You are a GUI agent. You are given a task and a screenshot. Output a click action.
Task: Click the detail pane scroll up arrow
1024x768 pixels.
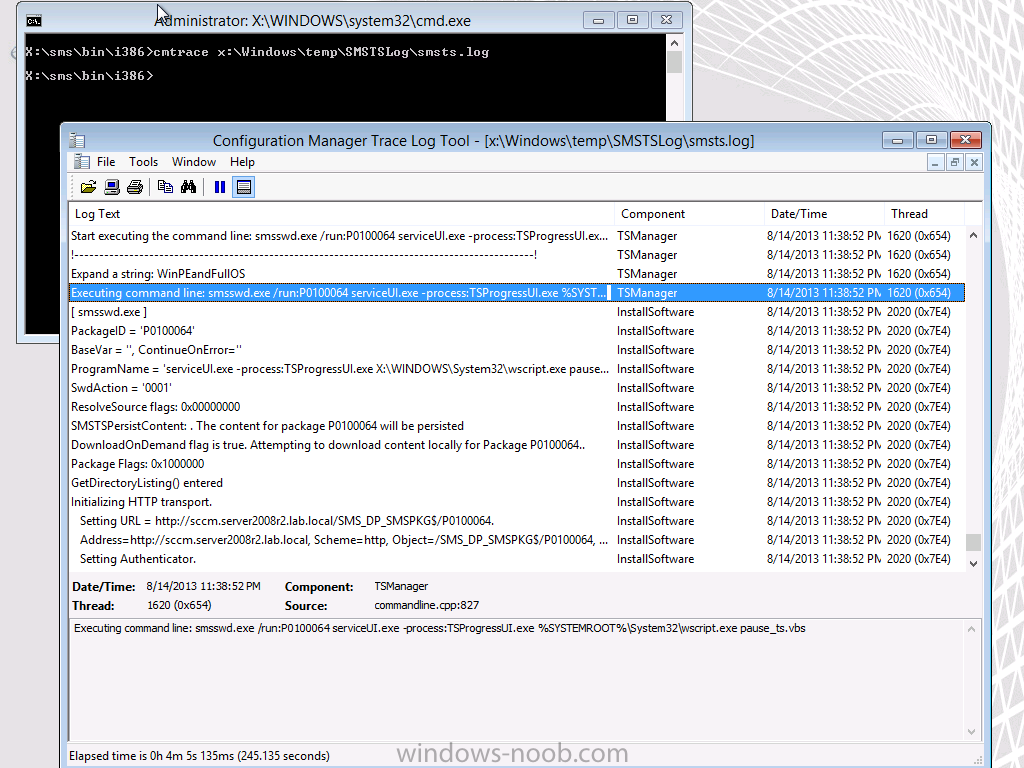coord(972,629)
